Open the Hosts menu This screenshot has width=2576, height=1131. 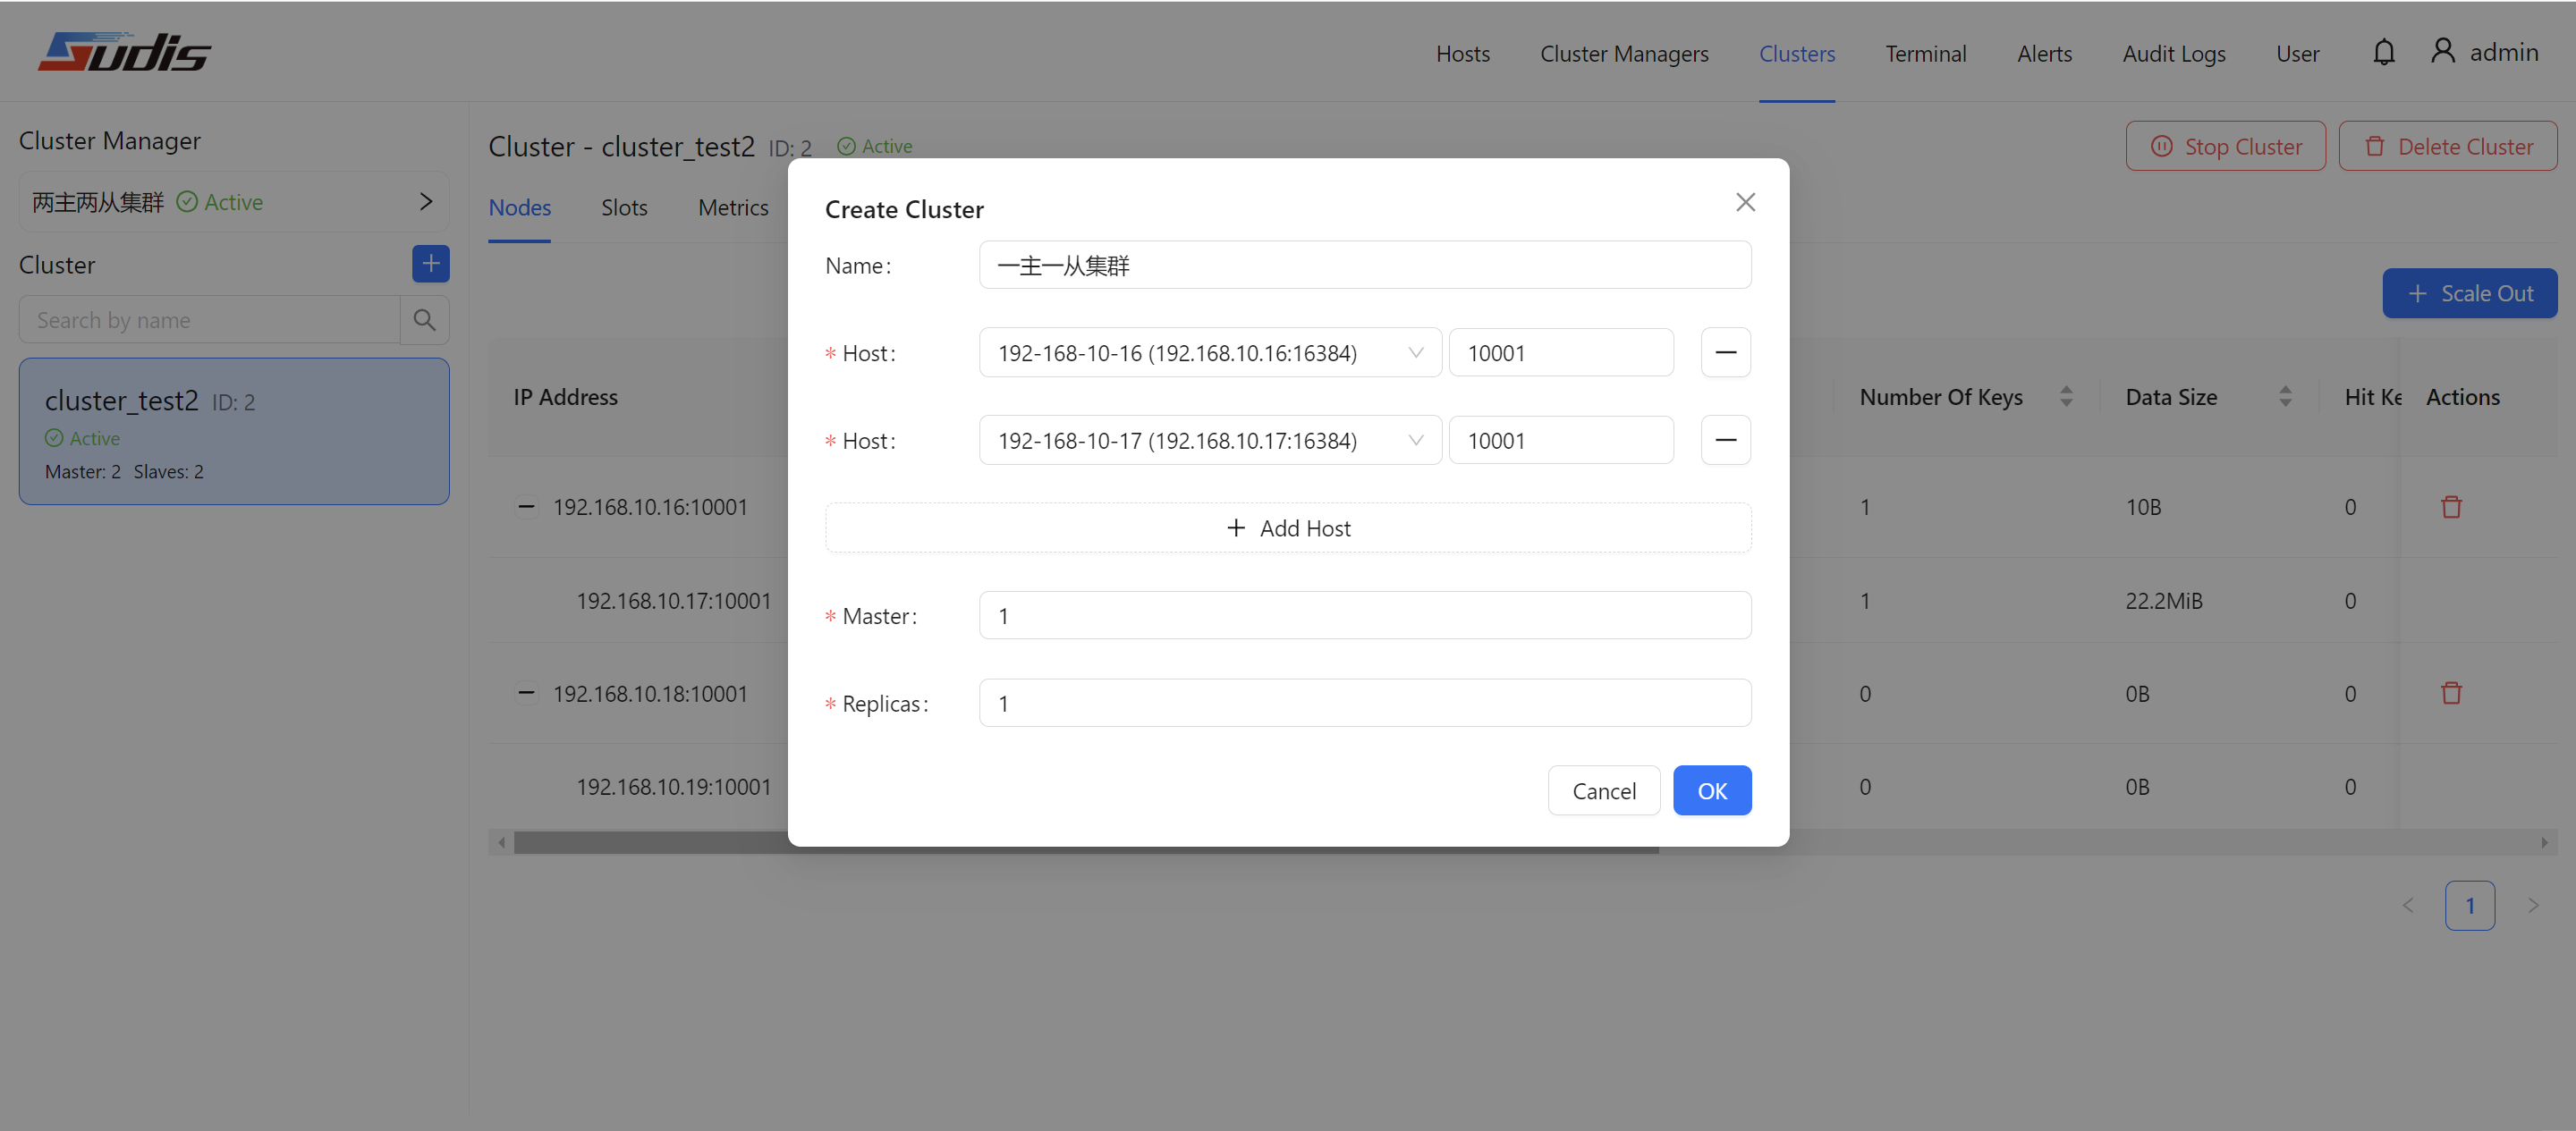coord(1463,53)
